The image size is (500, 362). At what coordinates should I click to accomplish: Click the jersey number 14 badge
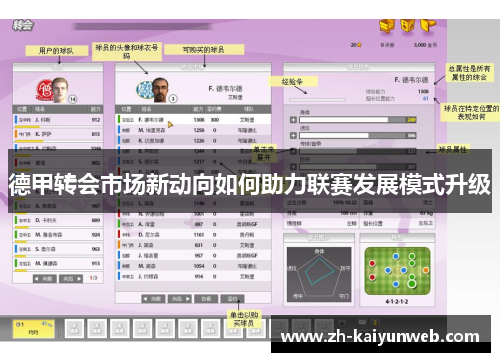[73, 99]
